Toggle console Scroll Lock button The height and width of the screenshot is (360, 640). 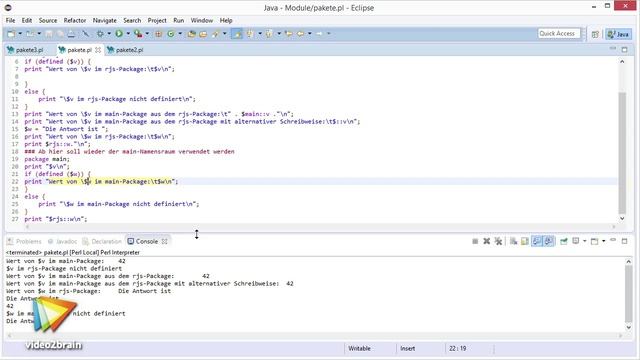[525, 242]
